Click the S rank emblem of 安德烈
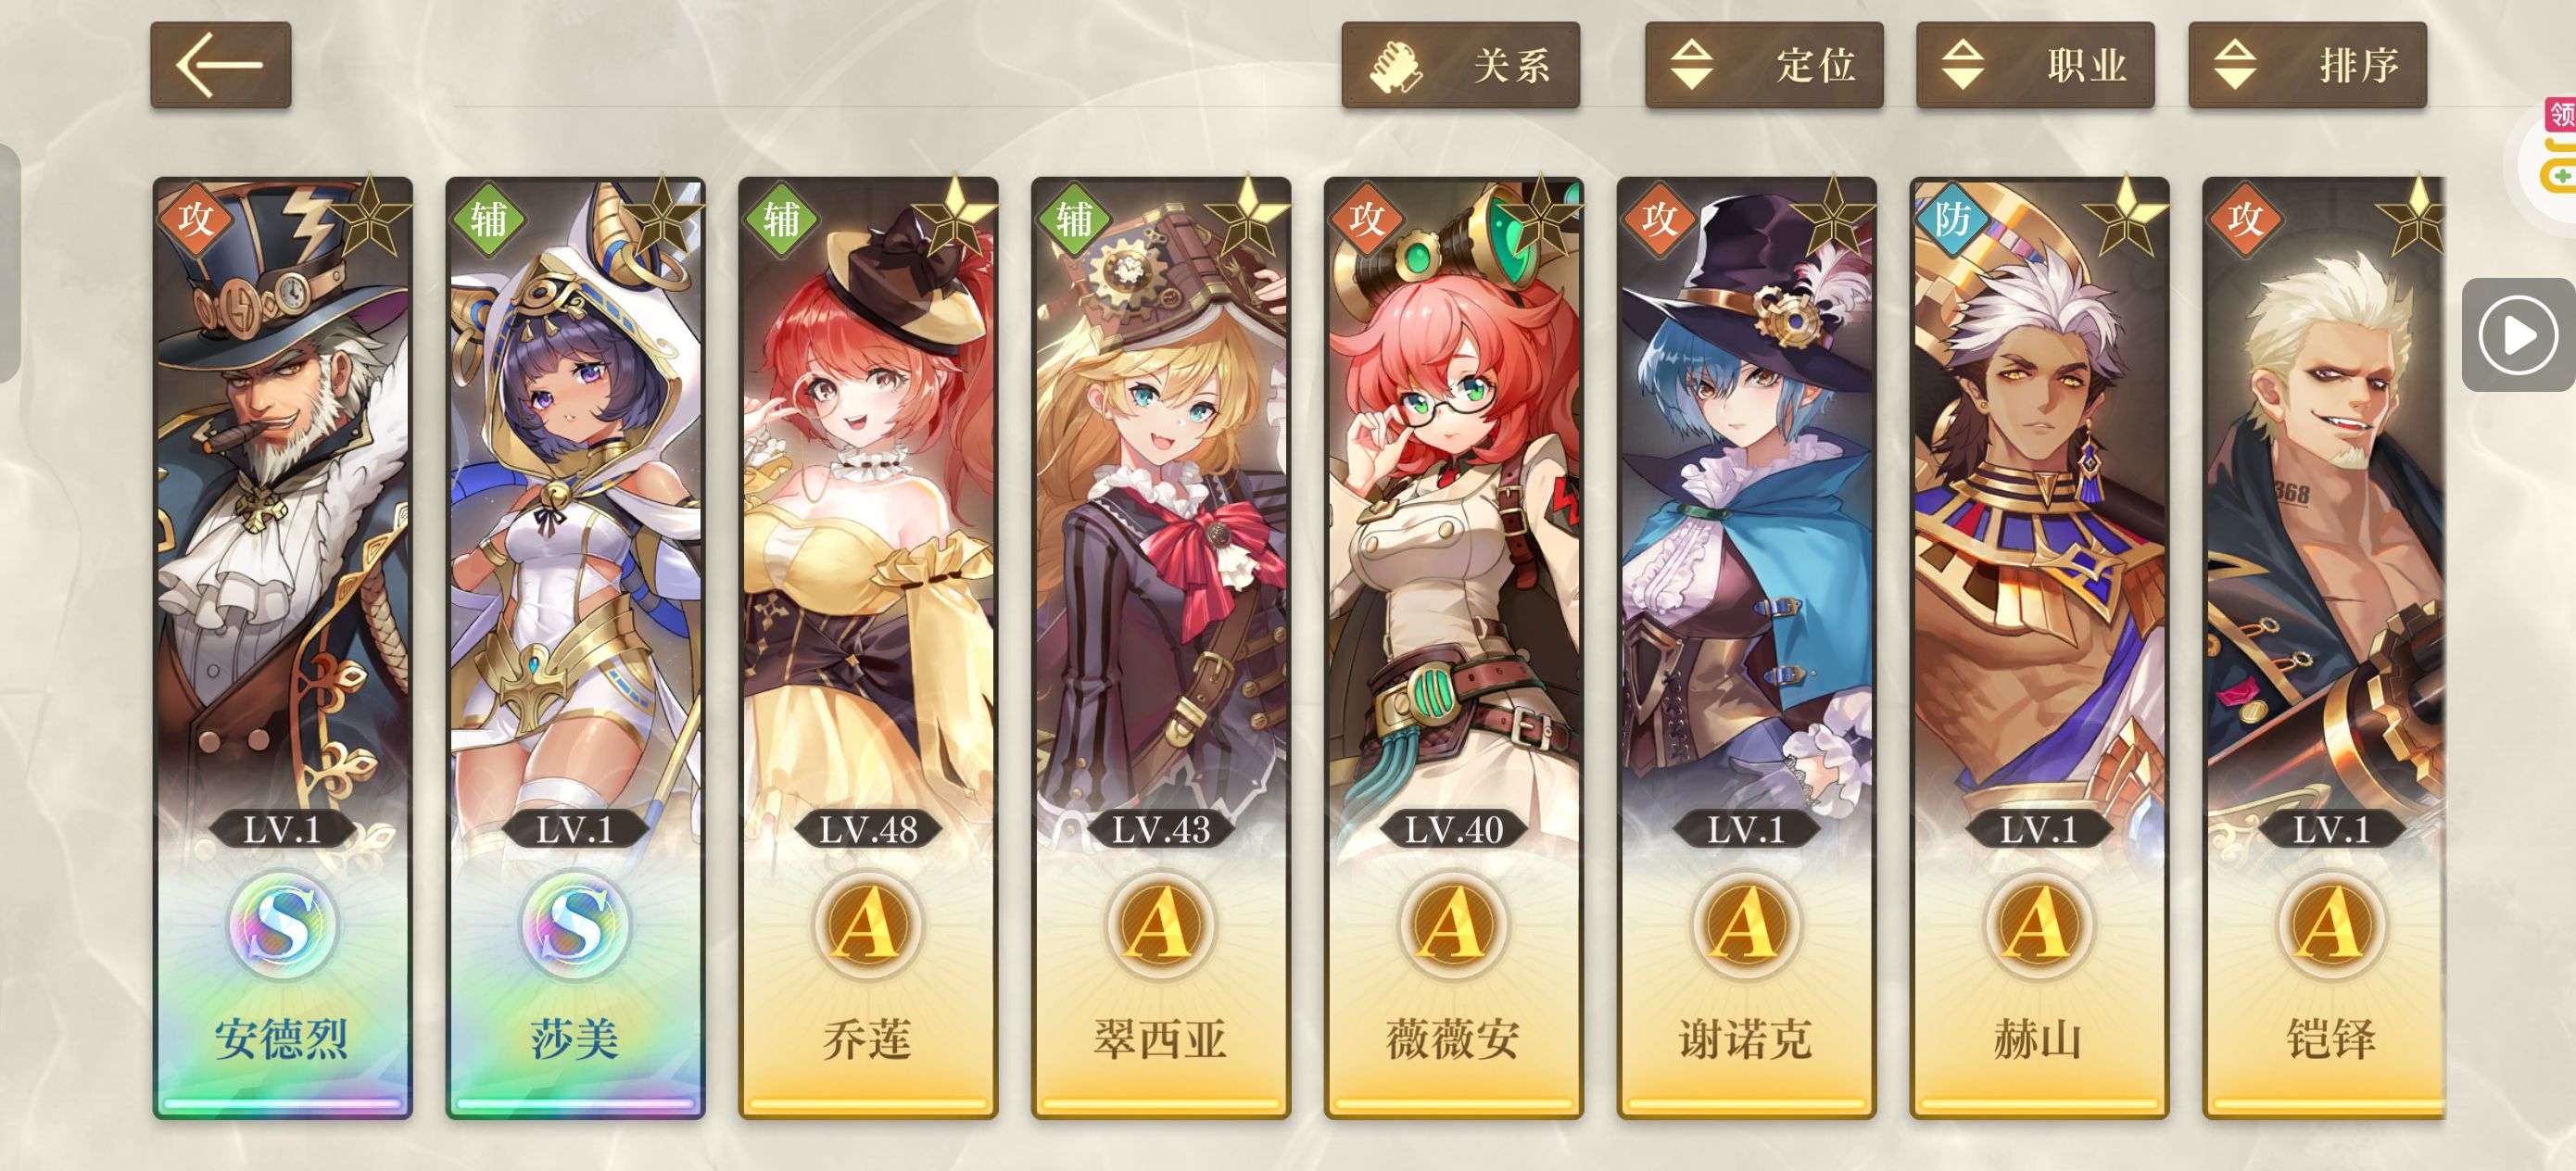The image size is (2576, 1171). [x=282, y=925]
